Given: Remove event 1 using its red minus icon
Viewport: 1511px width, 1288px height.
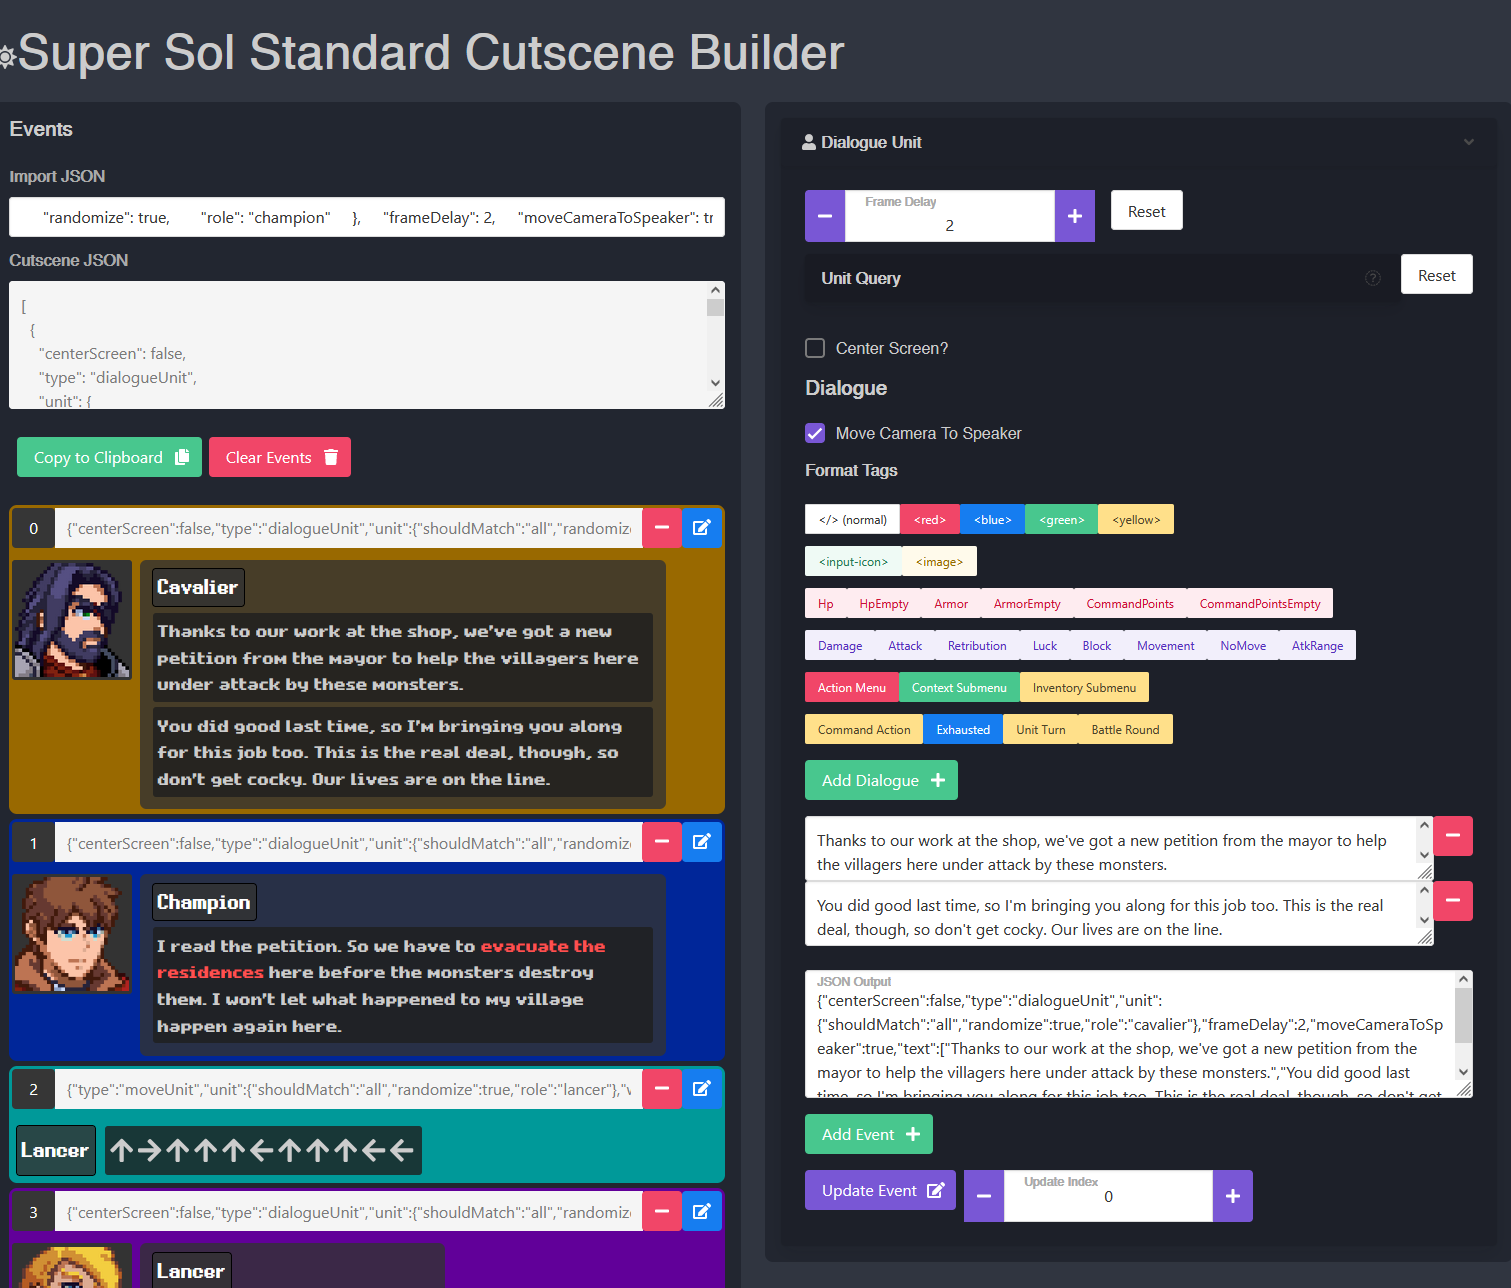Looking at the screenshot, I should 661,842.
